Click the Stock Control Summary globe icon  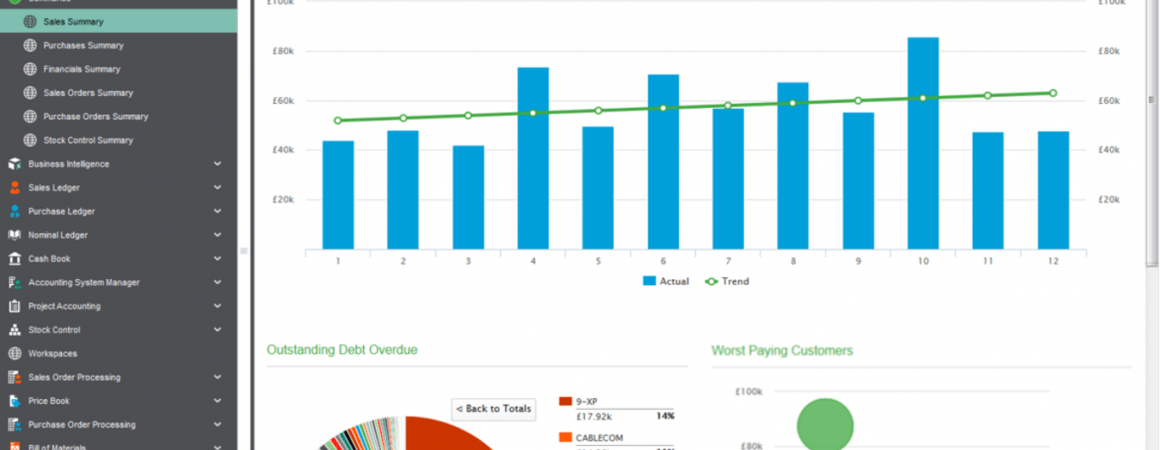pyautogui.click(x=30, y=140)
